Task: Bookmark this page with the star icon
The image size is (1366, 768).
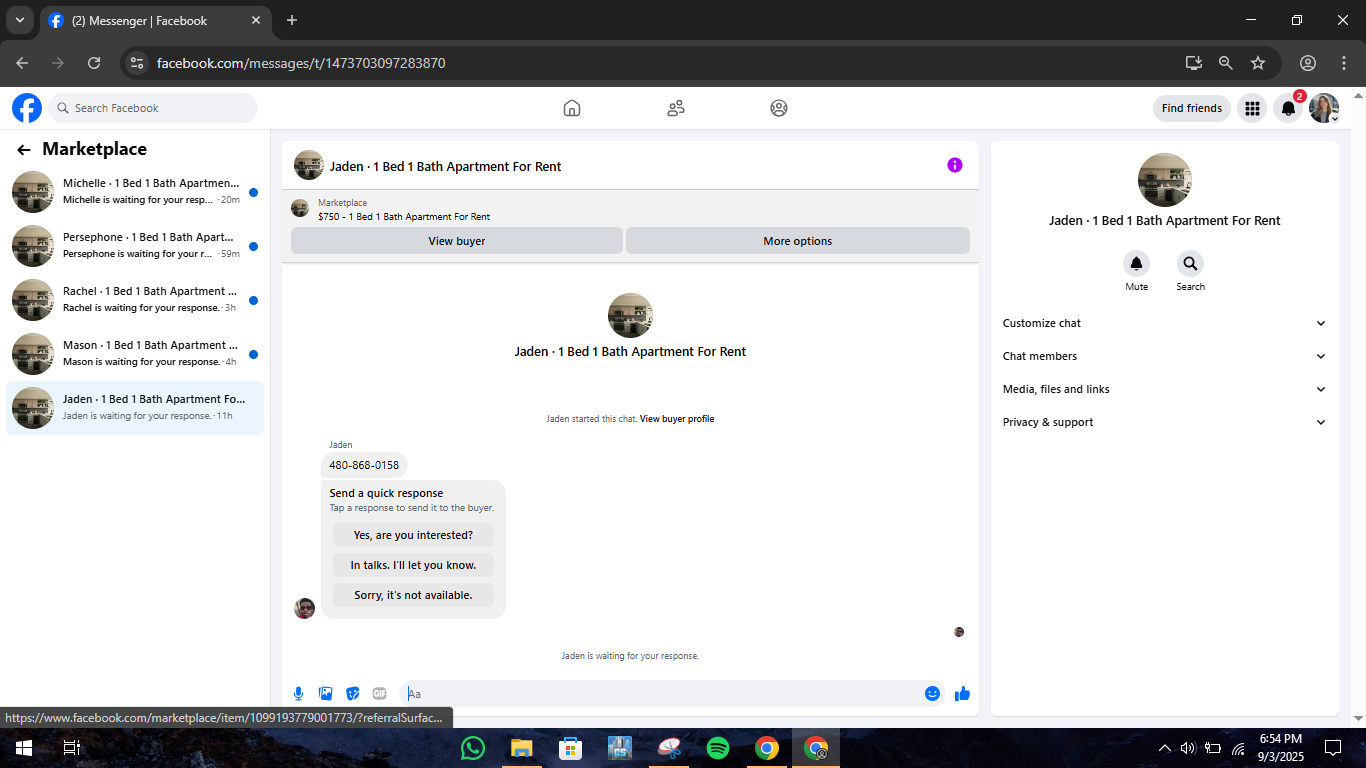Action: [1258, 63]
